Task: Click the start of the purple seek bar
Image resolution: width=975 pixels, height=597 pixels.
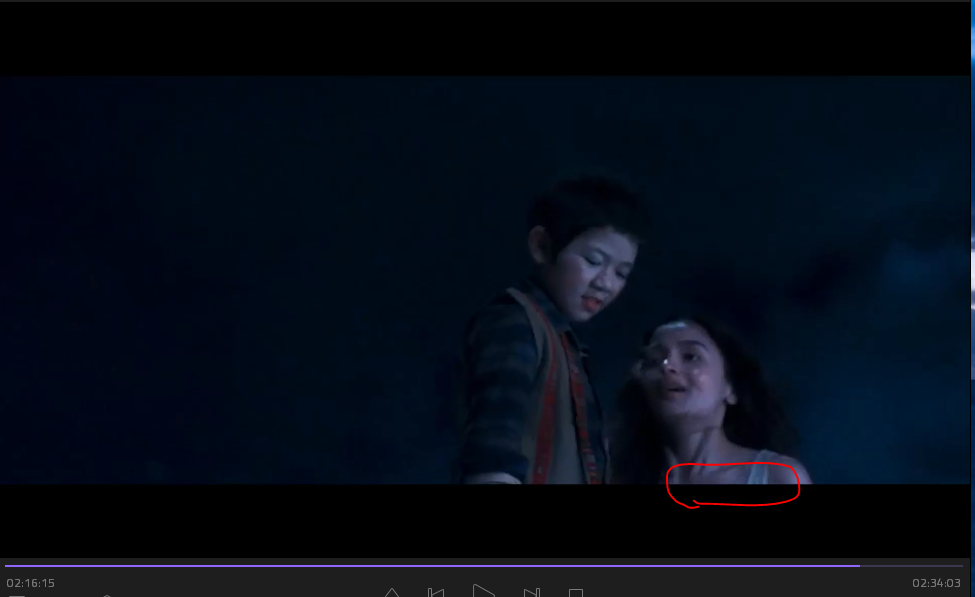Action: click(x=8, y=566)
